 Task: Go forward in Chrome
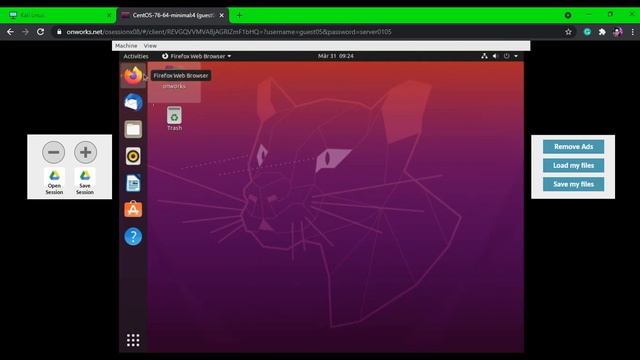pos(25,32)
